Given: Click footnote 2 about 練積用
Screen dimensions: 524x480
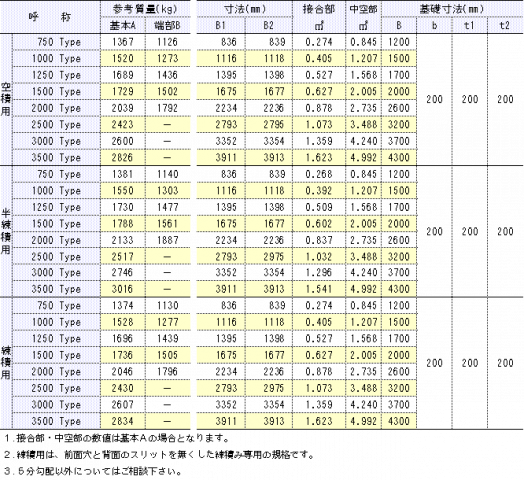Looking at the screenshot, I should click(159, 455).
